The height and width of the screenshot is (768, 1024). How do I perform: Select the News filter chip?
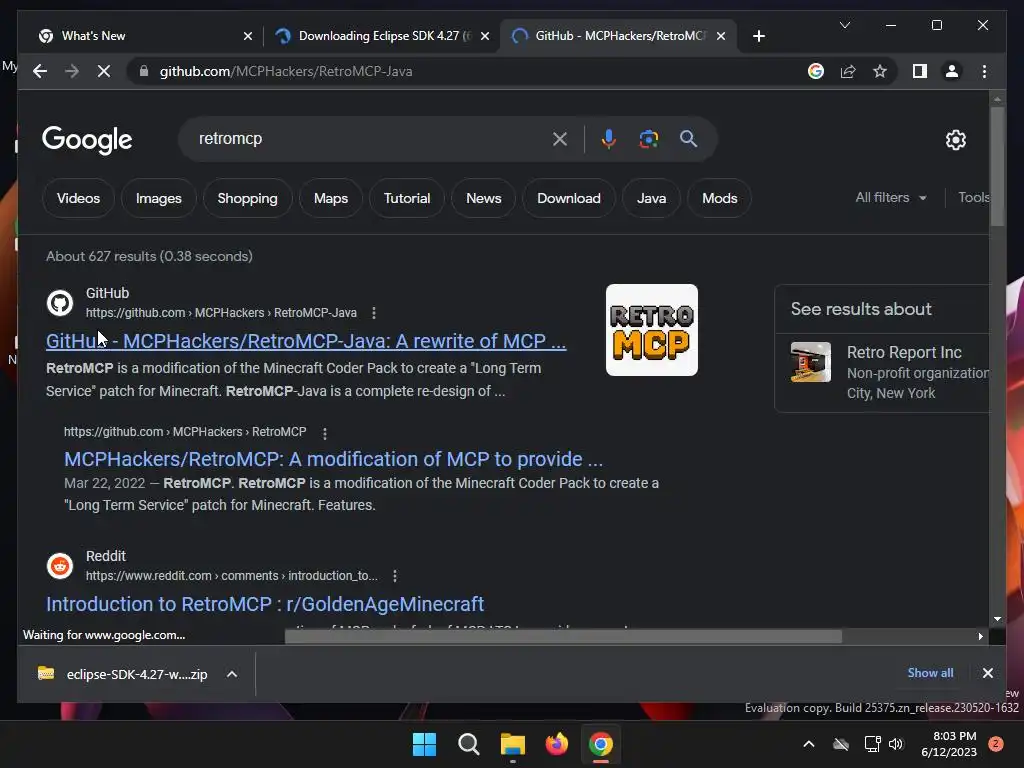tap(484, 198)
